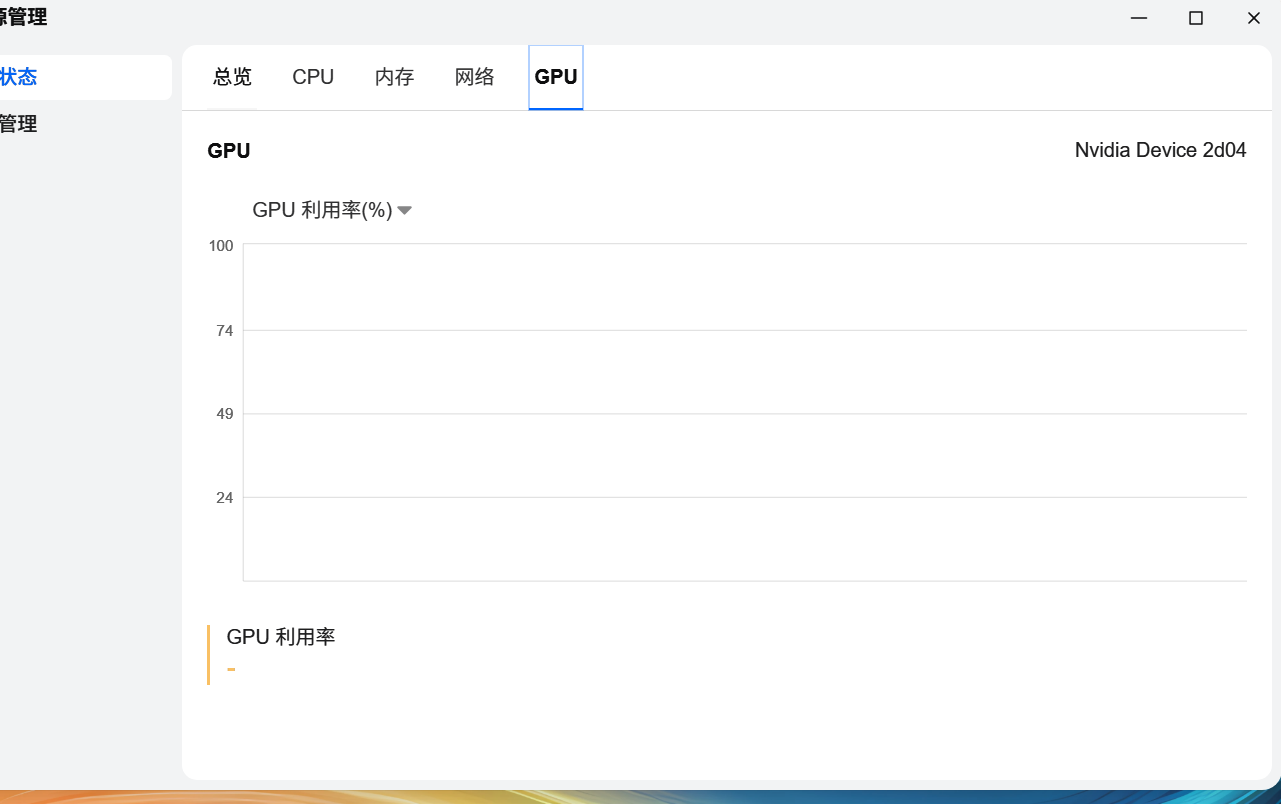This screenshot has height=804, width=1281.
Task: Go to the 网络 tab
Action: (475, 77)
